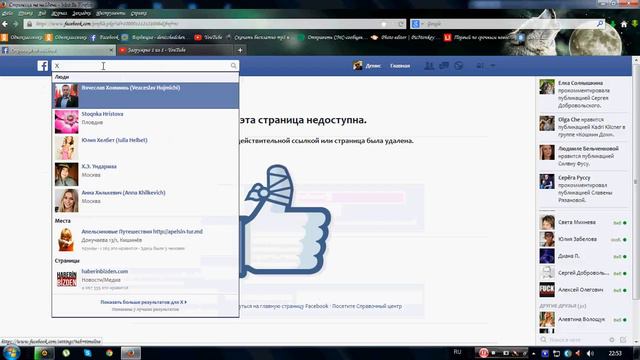This screenshot has height=360, width=640.
Task: Expand the account menu arrow
Action: point(493,66)
